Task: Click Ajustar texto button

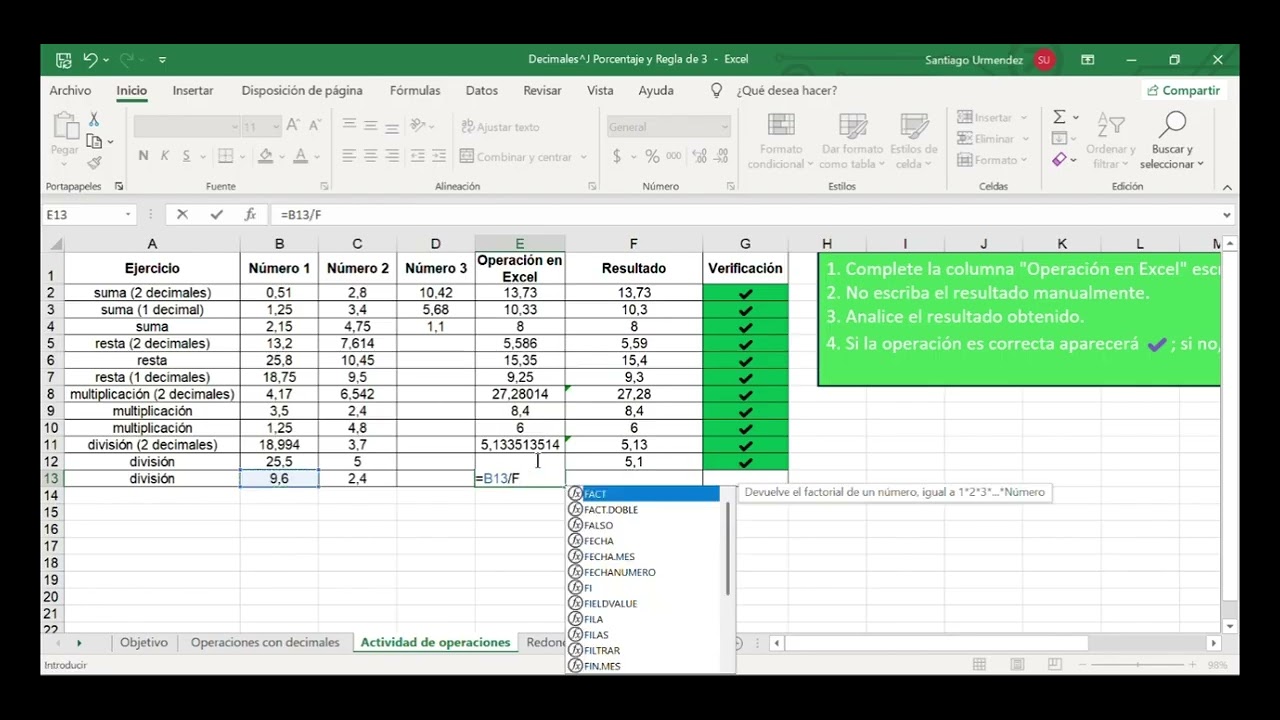Action: click(x=501, y=127)
